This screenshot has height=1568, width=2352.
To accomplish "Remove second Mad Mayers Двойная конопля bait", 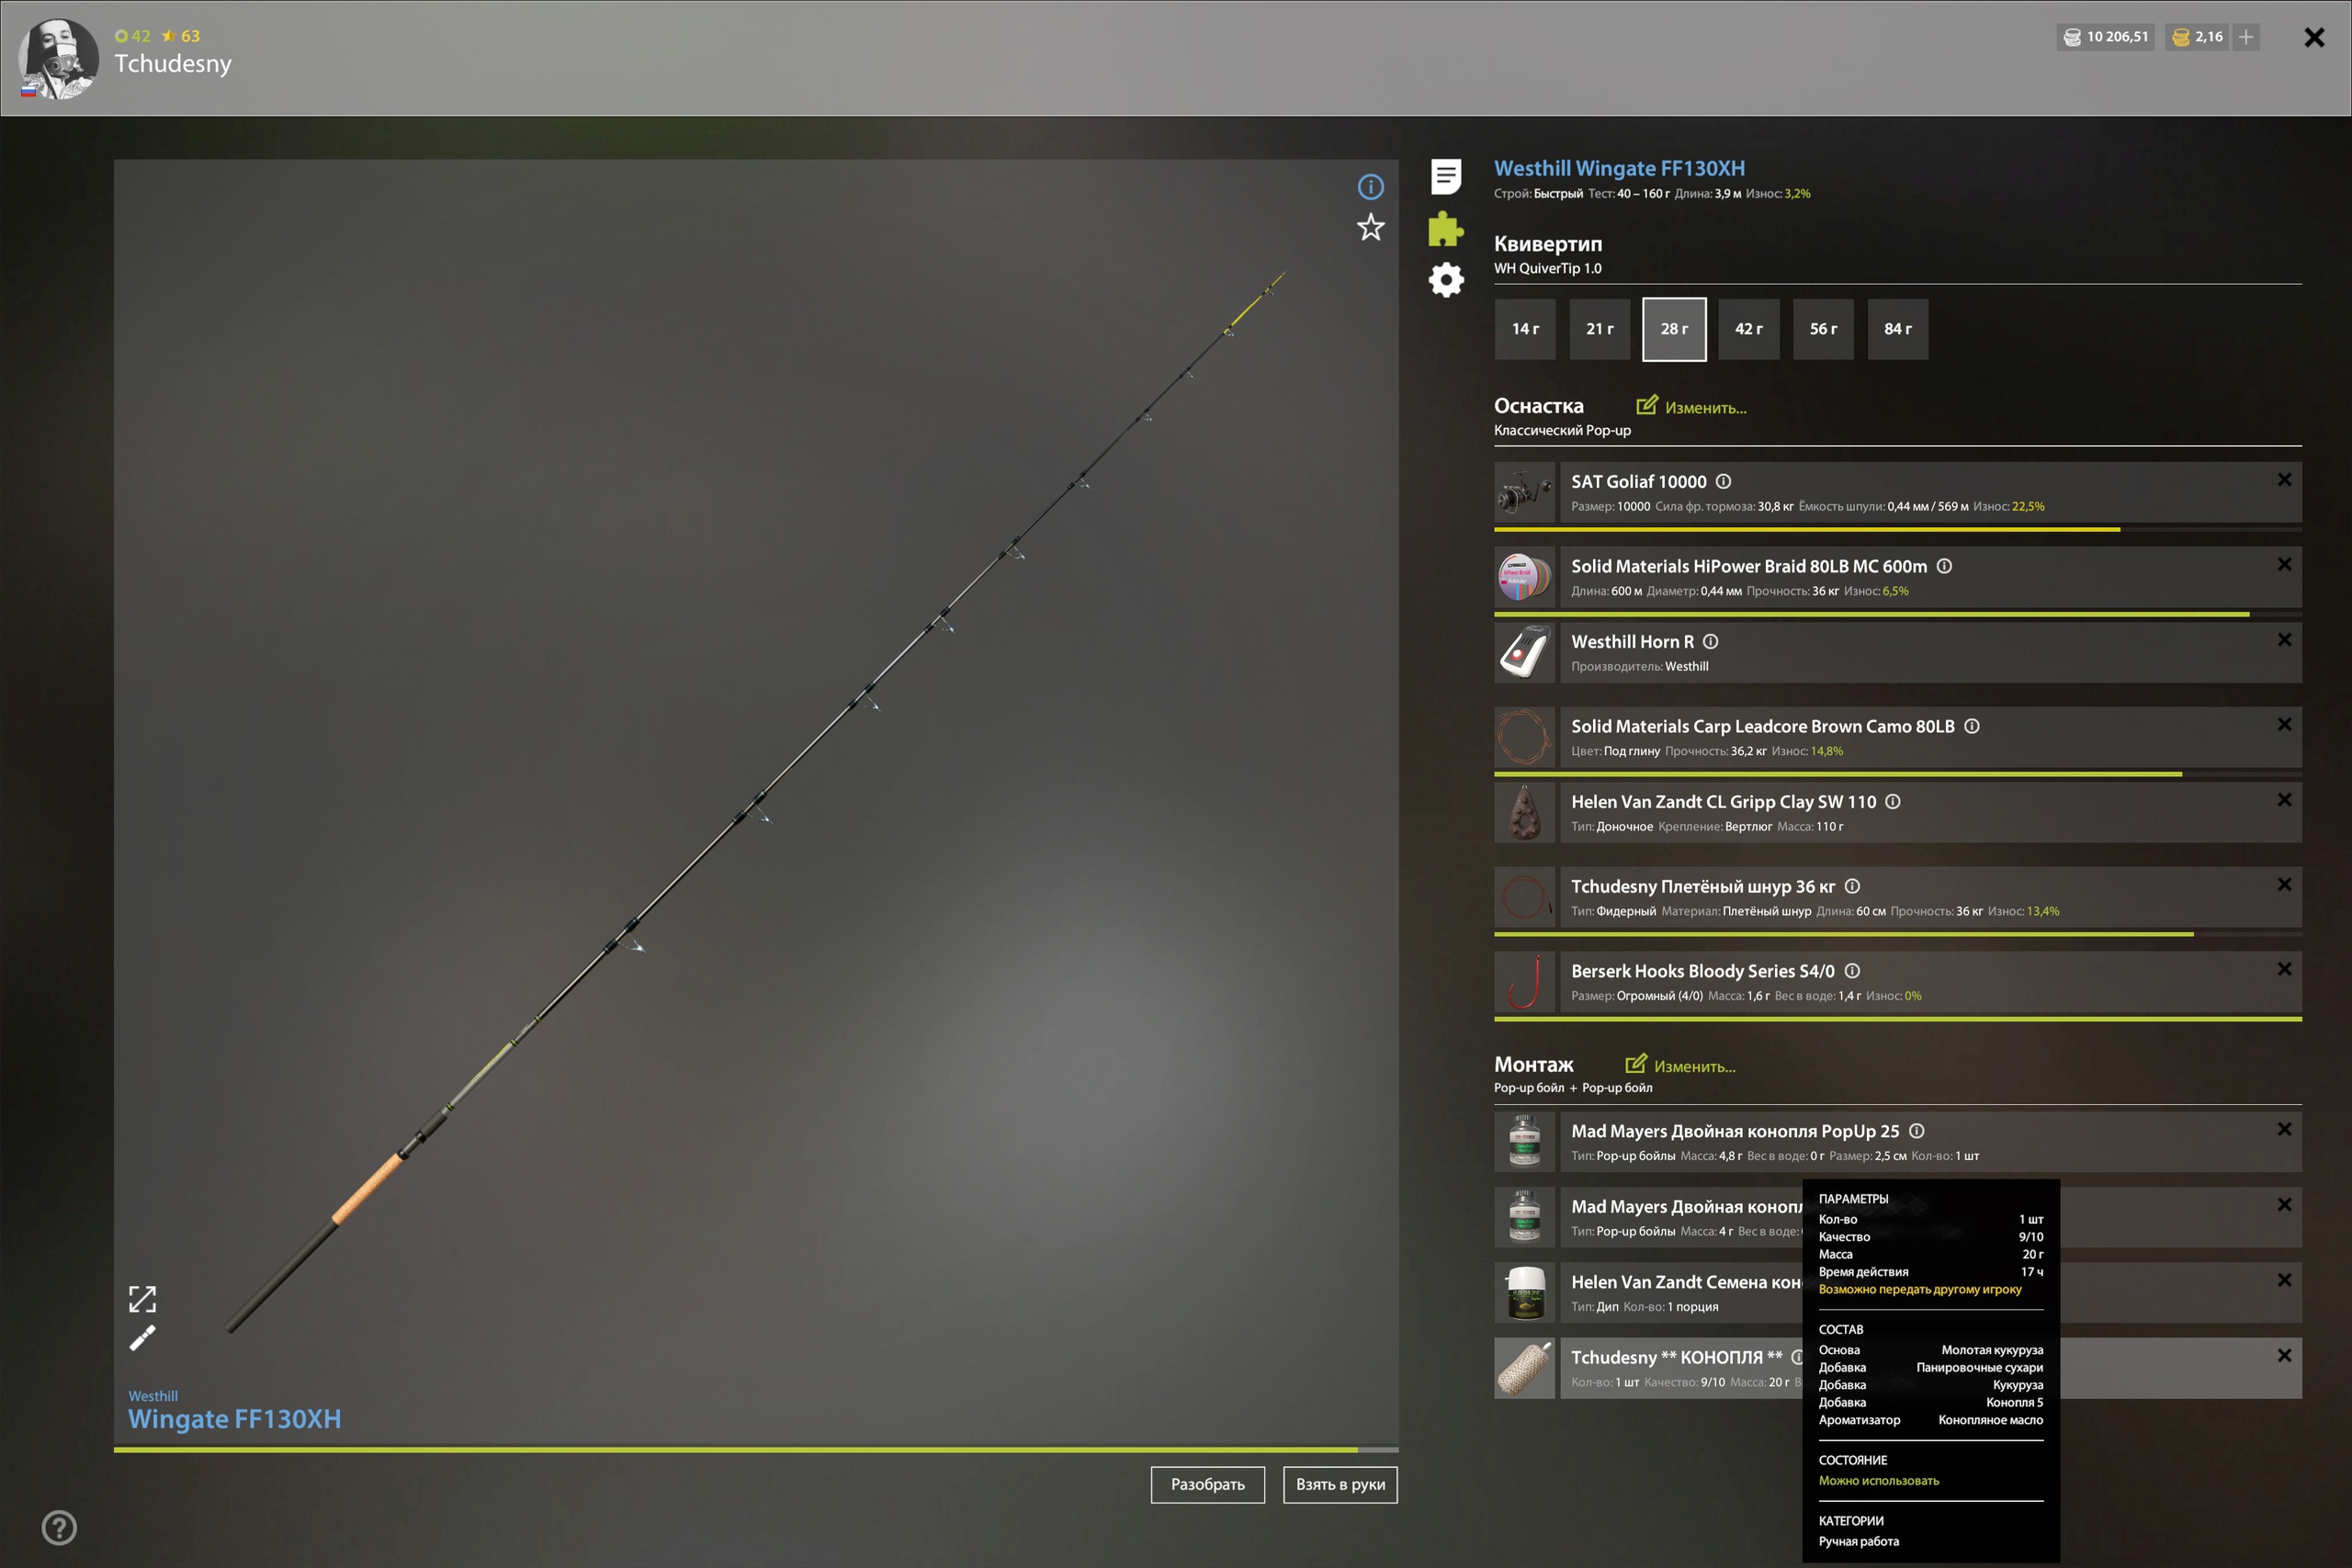I will 2284,1205.
